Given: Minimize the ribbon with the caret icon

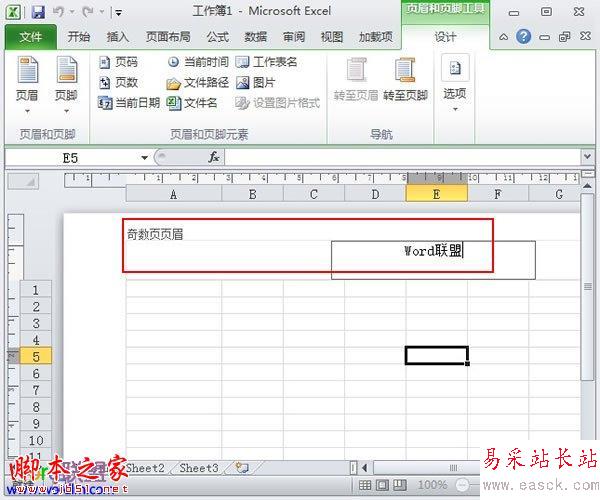Looking at the screenshot, I should coord(504,37).
